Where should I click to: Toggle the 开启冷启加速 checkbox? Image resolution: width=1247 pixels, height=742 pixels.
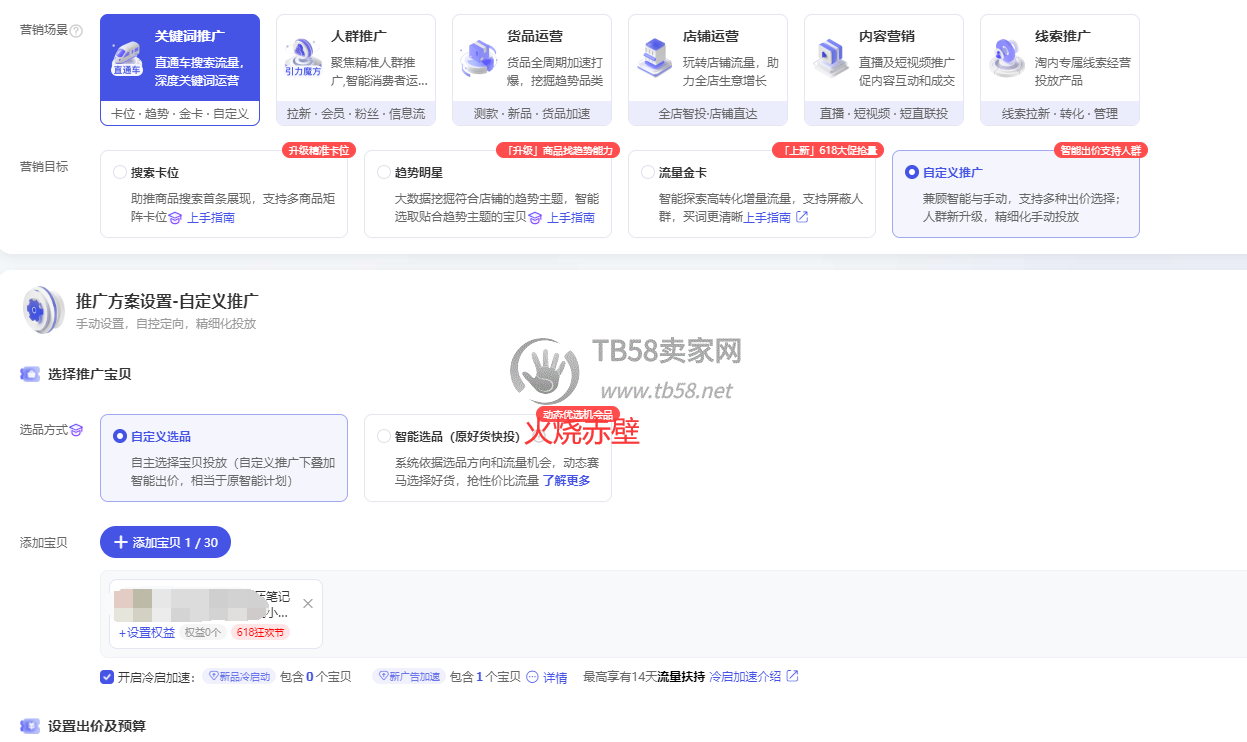click(x=107, y=677)
